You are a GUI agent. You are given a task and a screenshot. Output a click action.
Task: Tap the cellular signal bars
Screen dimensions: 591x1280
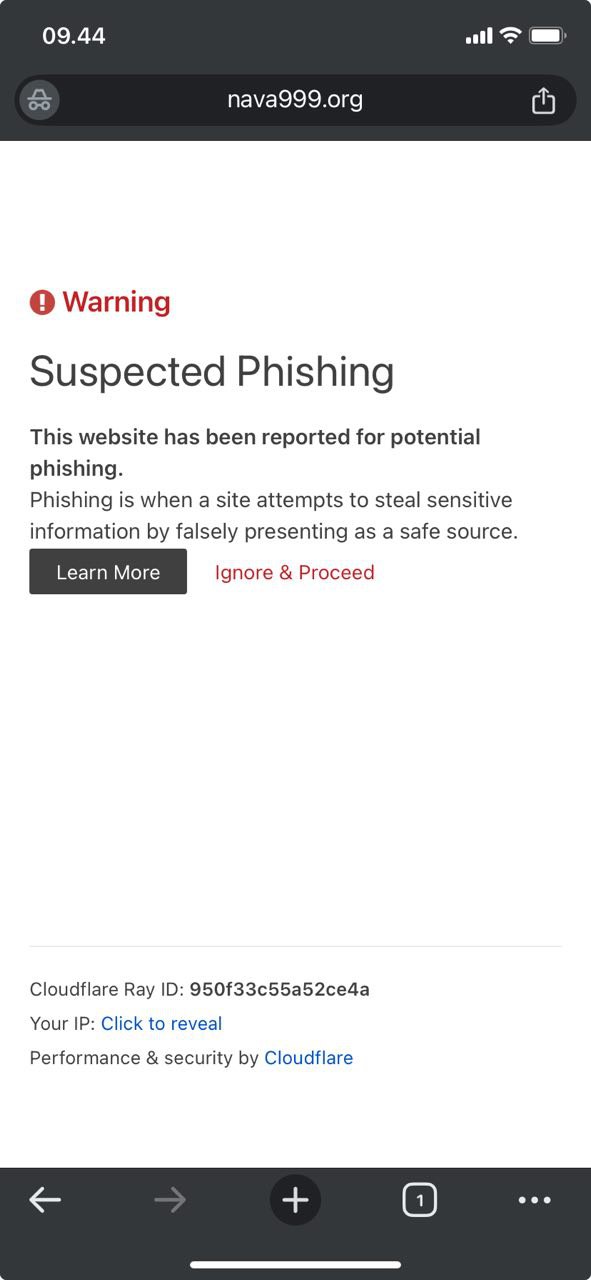pos(479,36)
